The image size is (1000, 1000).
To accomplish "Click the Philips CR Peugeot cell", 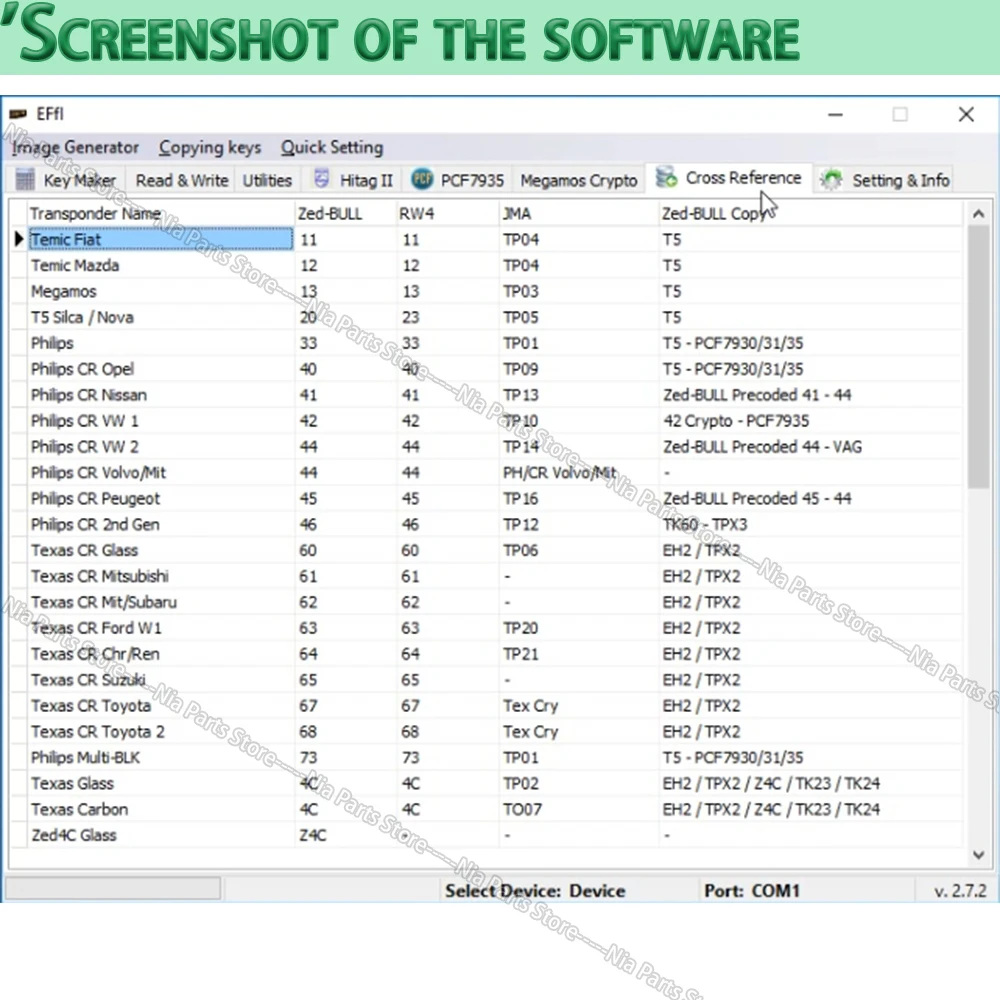I will coord(161,498).
